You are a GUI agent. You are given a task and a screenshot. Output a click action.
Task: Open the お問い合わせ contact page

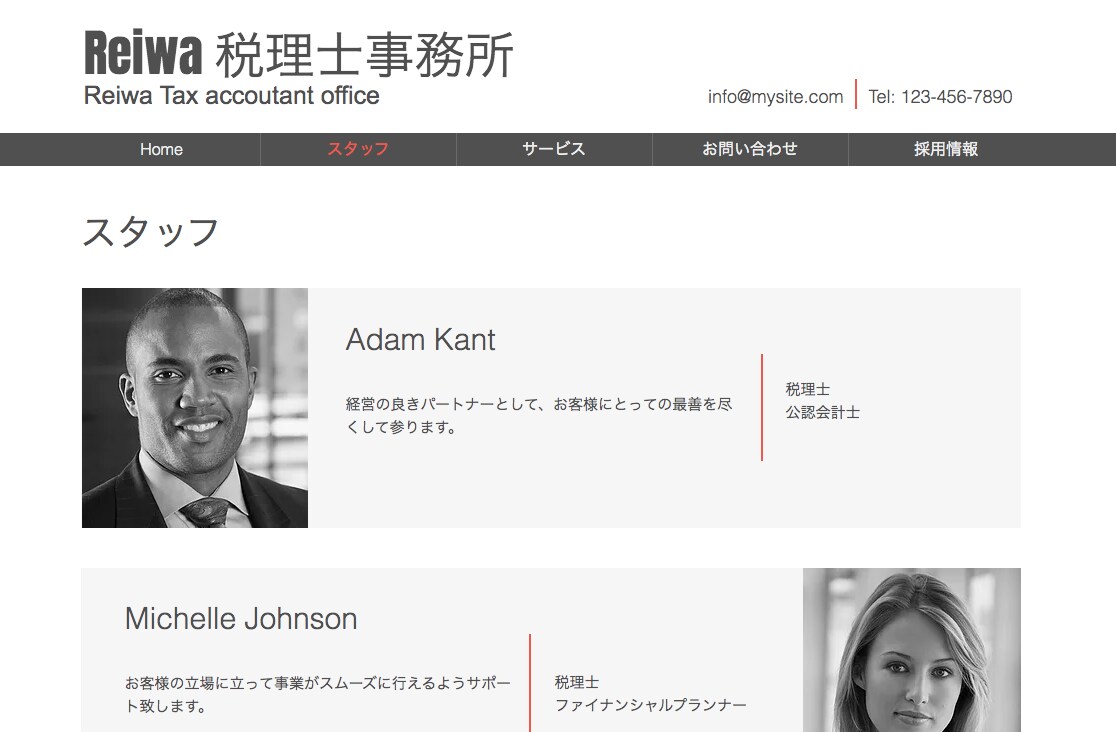pyautogui.click(x=750, y=149)
